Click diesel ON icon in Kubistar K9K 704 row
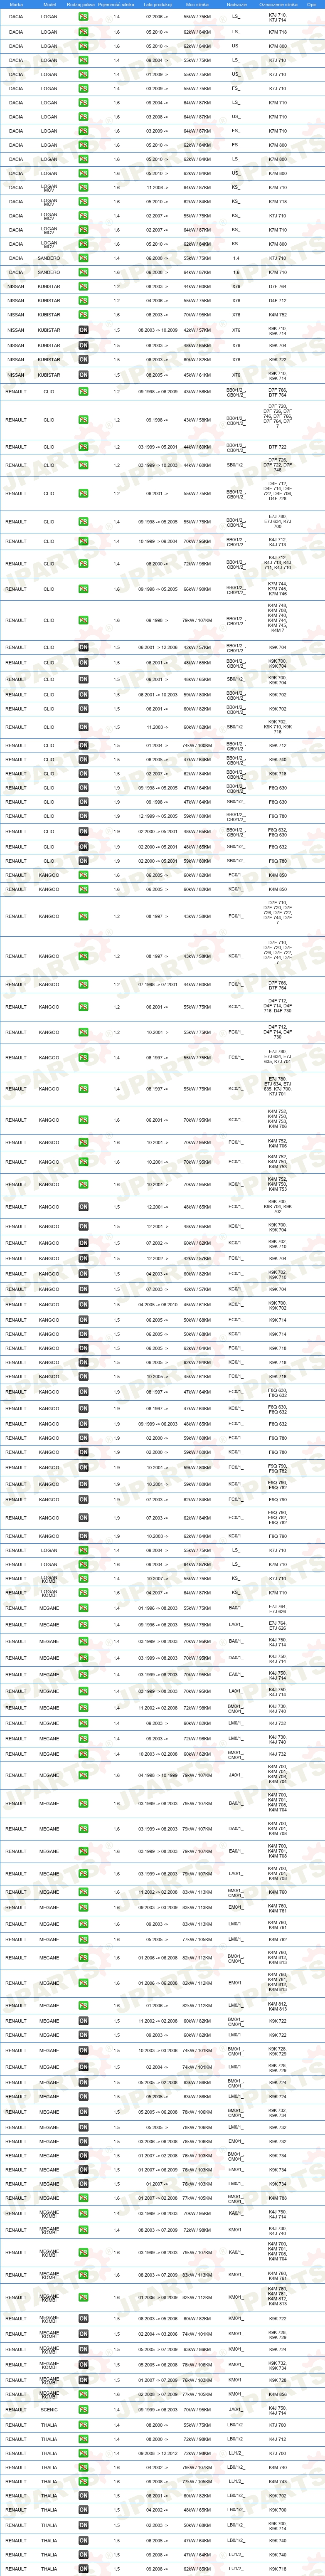This screenshot has width=325, height=2576. click(x=83, y=345)
